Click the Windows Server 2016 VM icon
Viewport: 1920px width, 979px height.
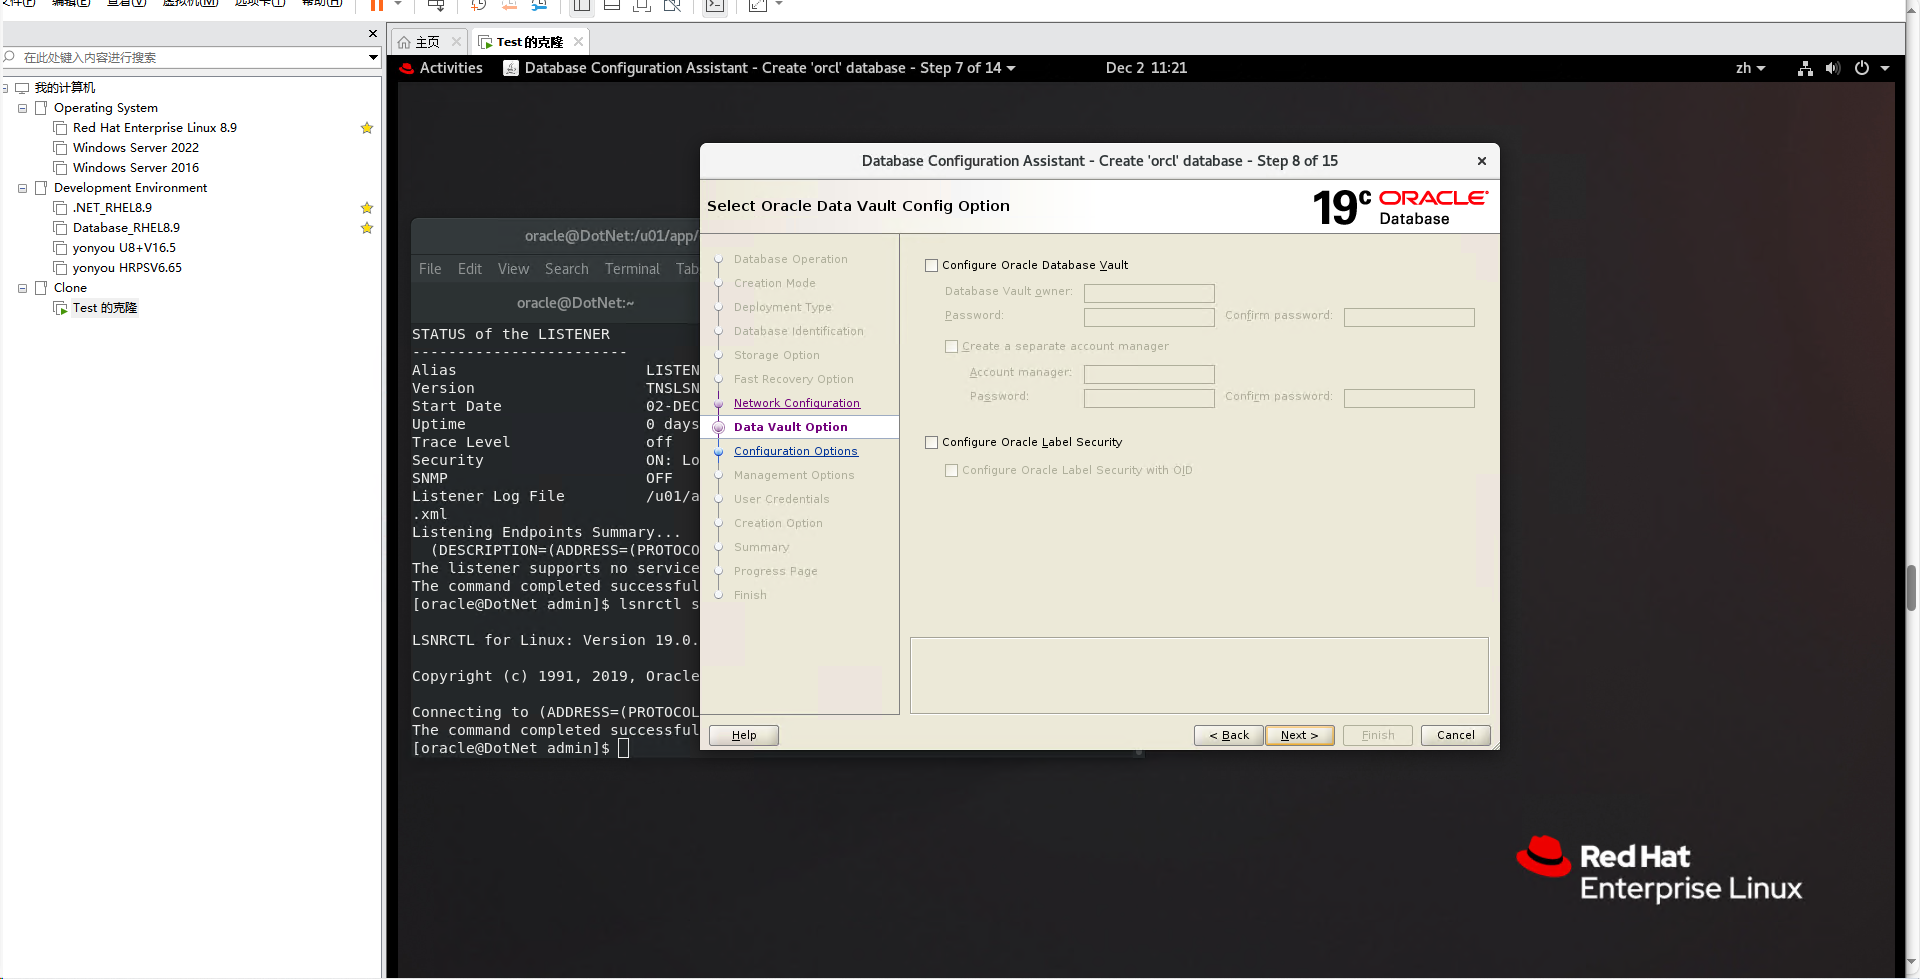point(60,168)
